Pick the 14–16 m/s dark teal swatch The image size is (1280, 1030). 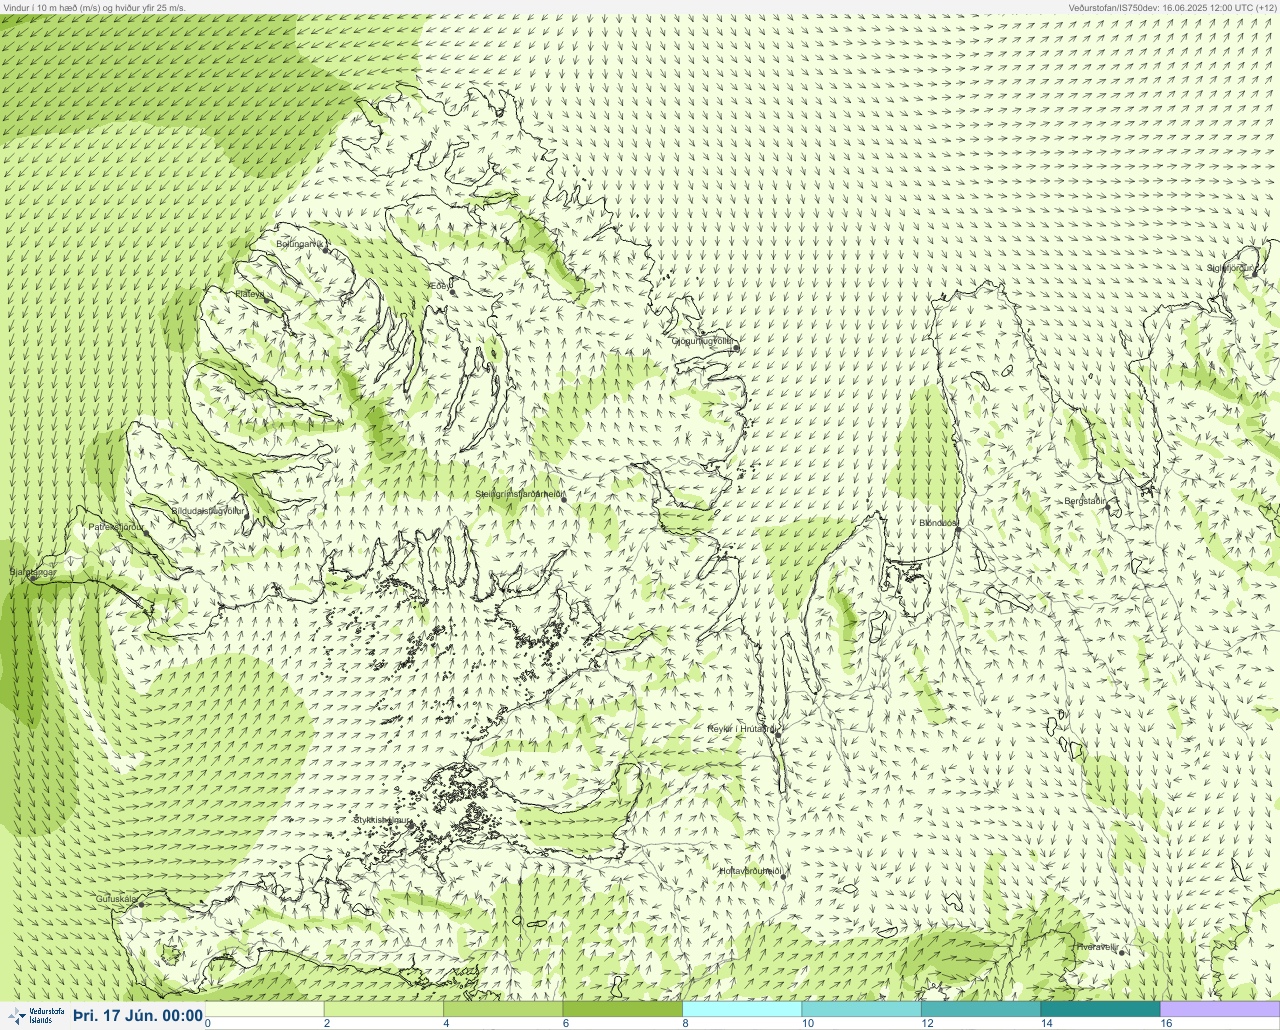(x=1100, y=1009)
